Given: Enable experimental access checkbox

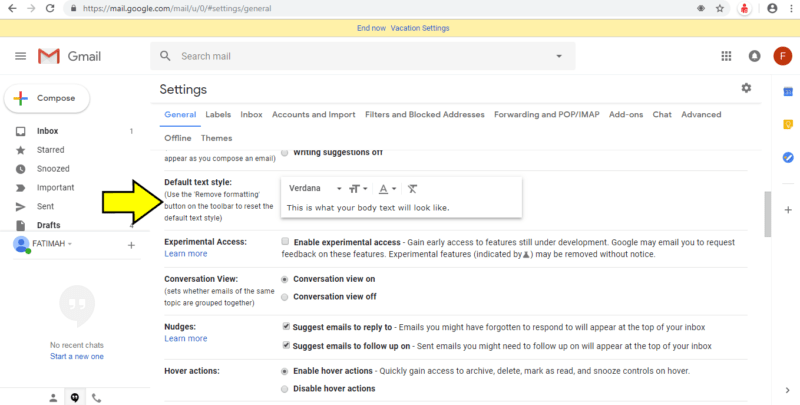Looking at the screenshot, I should point(285,241).
